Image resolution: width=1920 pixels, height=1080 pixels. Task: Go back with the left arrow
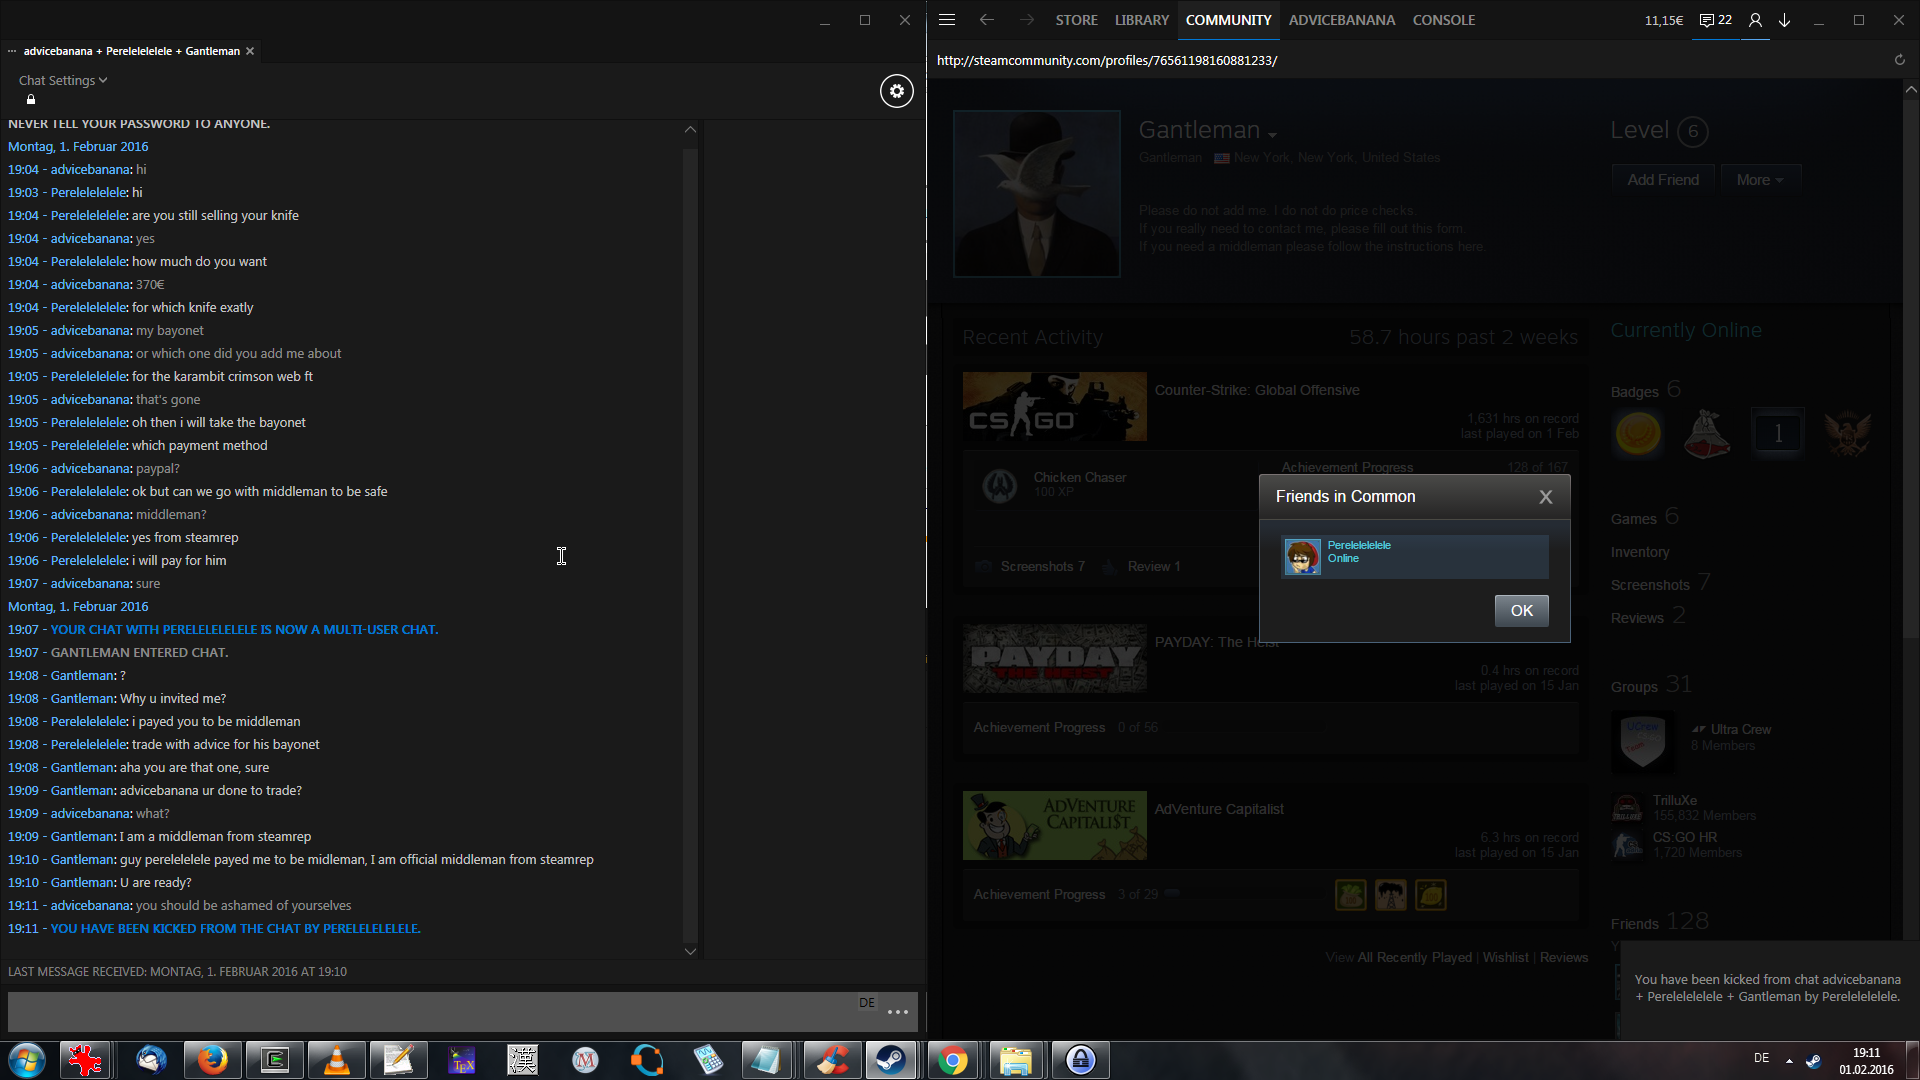pyautogui.click(x=987, y=20)
